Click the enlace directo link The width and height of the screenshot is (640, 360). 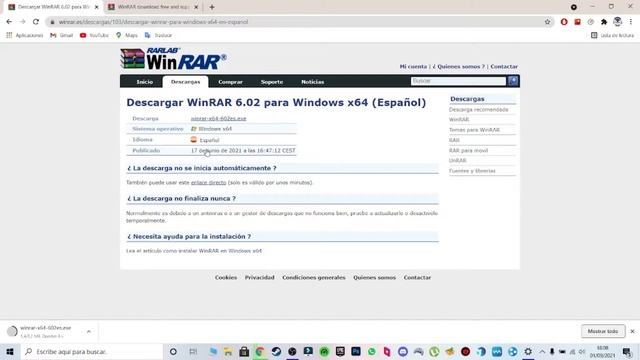click(x=209, y=182)
